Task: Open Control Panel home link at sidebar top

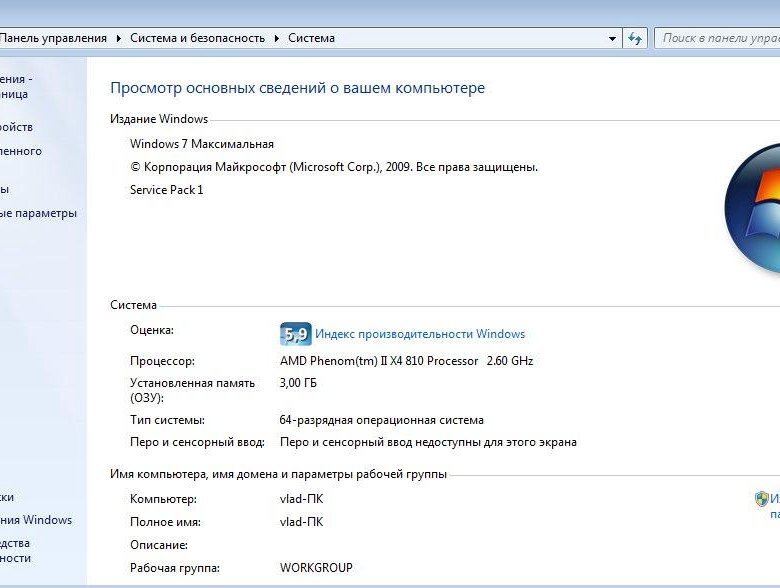Action: point(15,86)
